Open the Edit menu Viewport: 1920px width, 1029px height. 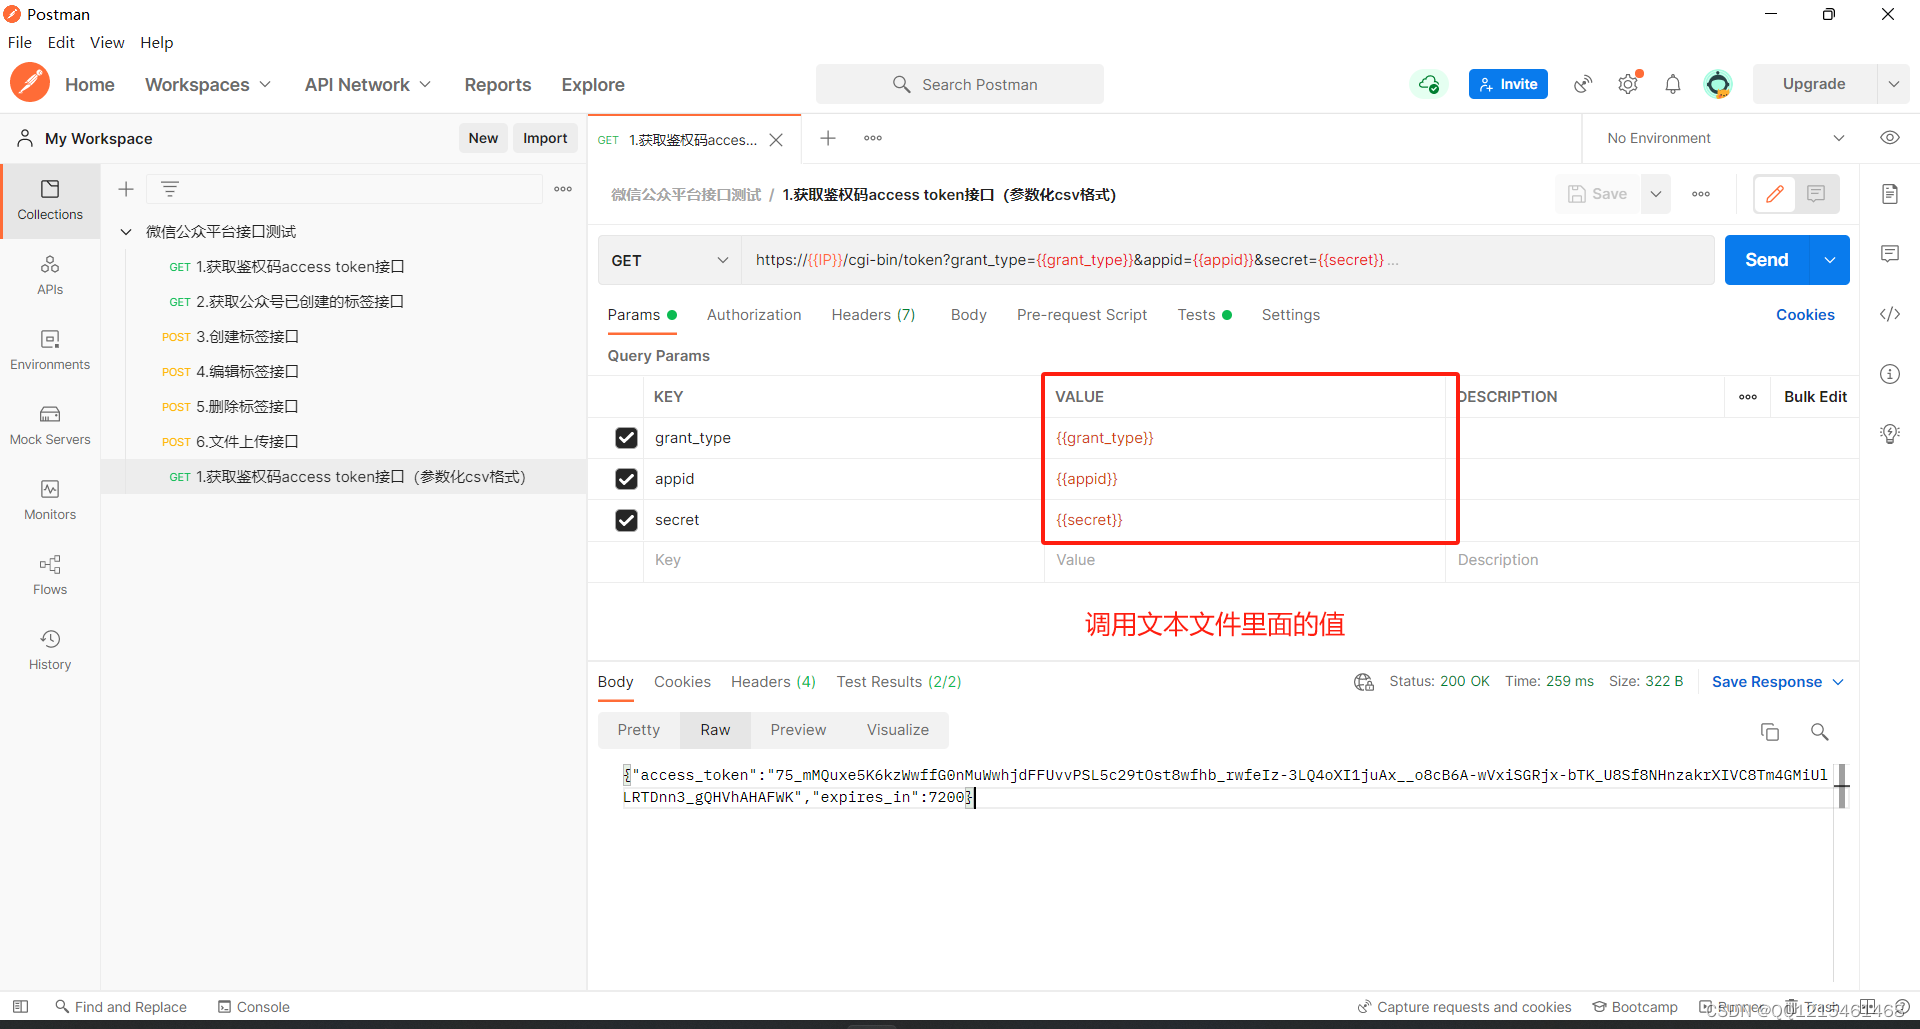coord(61,42)
